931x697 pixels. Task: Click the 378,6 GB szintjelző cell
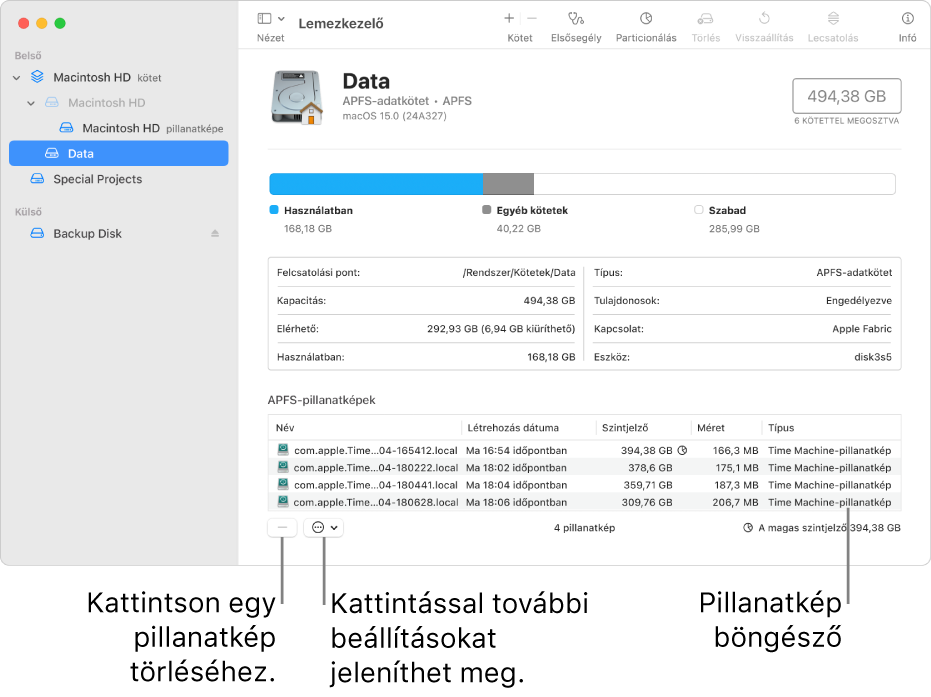tap(650, 467)
